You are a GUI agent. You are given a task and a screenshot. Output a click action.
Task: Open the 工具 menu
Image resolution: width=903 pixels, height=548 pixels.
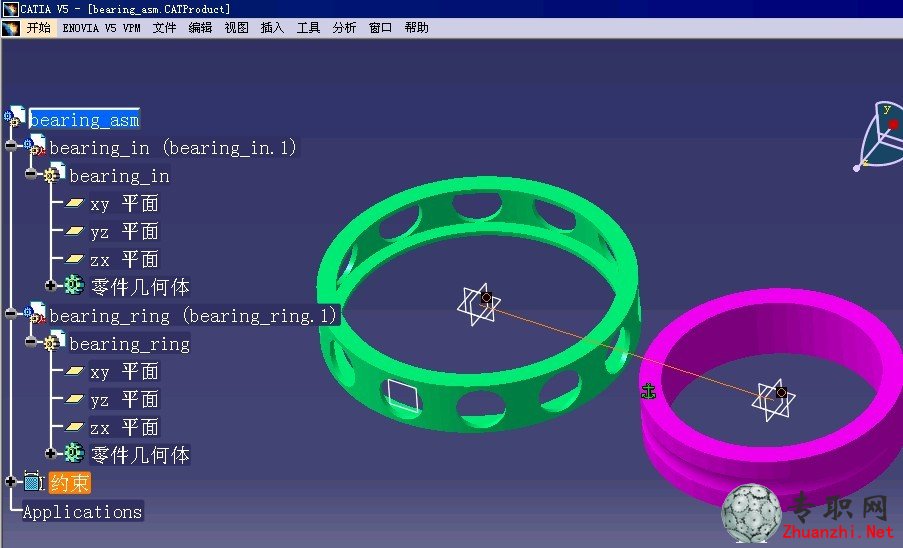(x=308, y=28)
